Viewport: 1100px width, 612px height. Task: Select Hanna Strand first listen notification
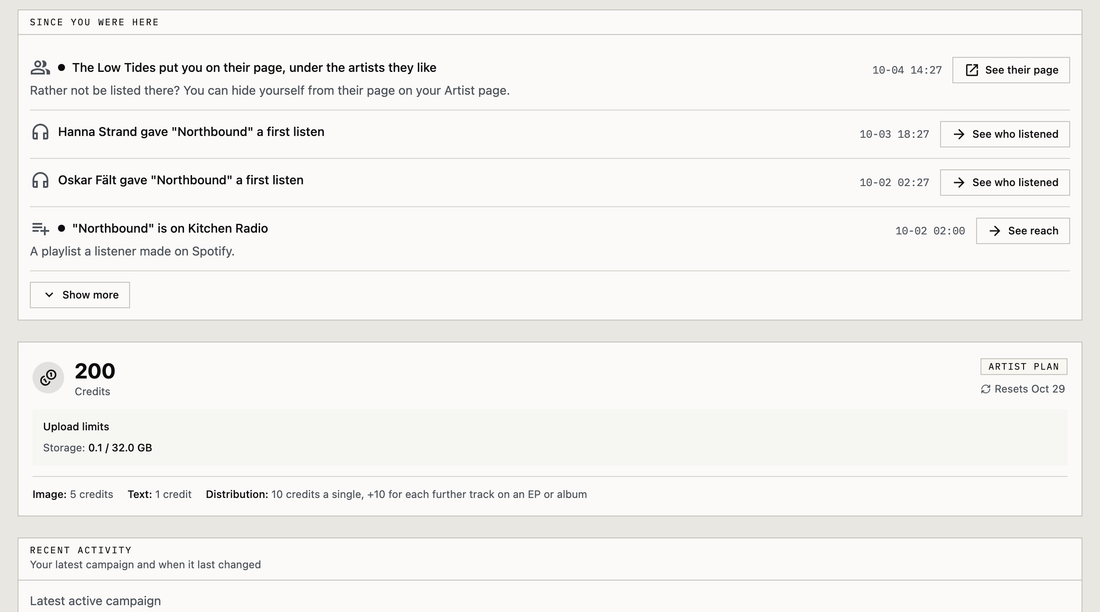(191, 132)
